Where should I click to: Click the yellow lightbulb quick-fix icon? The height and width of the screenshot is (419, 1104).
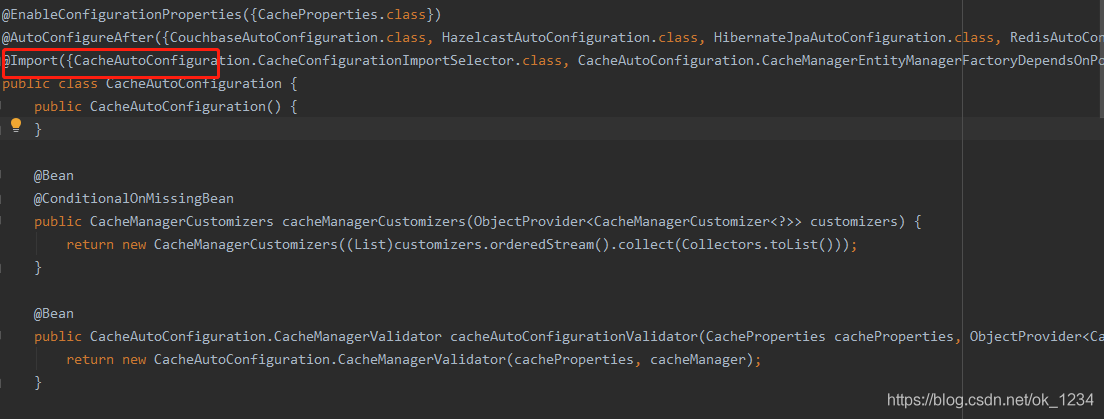(x=15, y=125)
